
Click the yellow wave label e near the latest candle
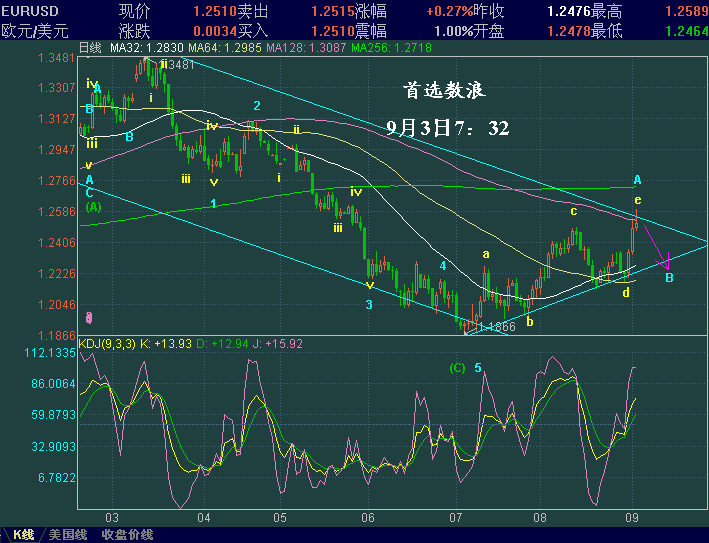pyautogui.click(x=638, y=200)
